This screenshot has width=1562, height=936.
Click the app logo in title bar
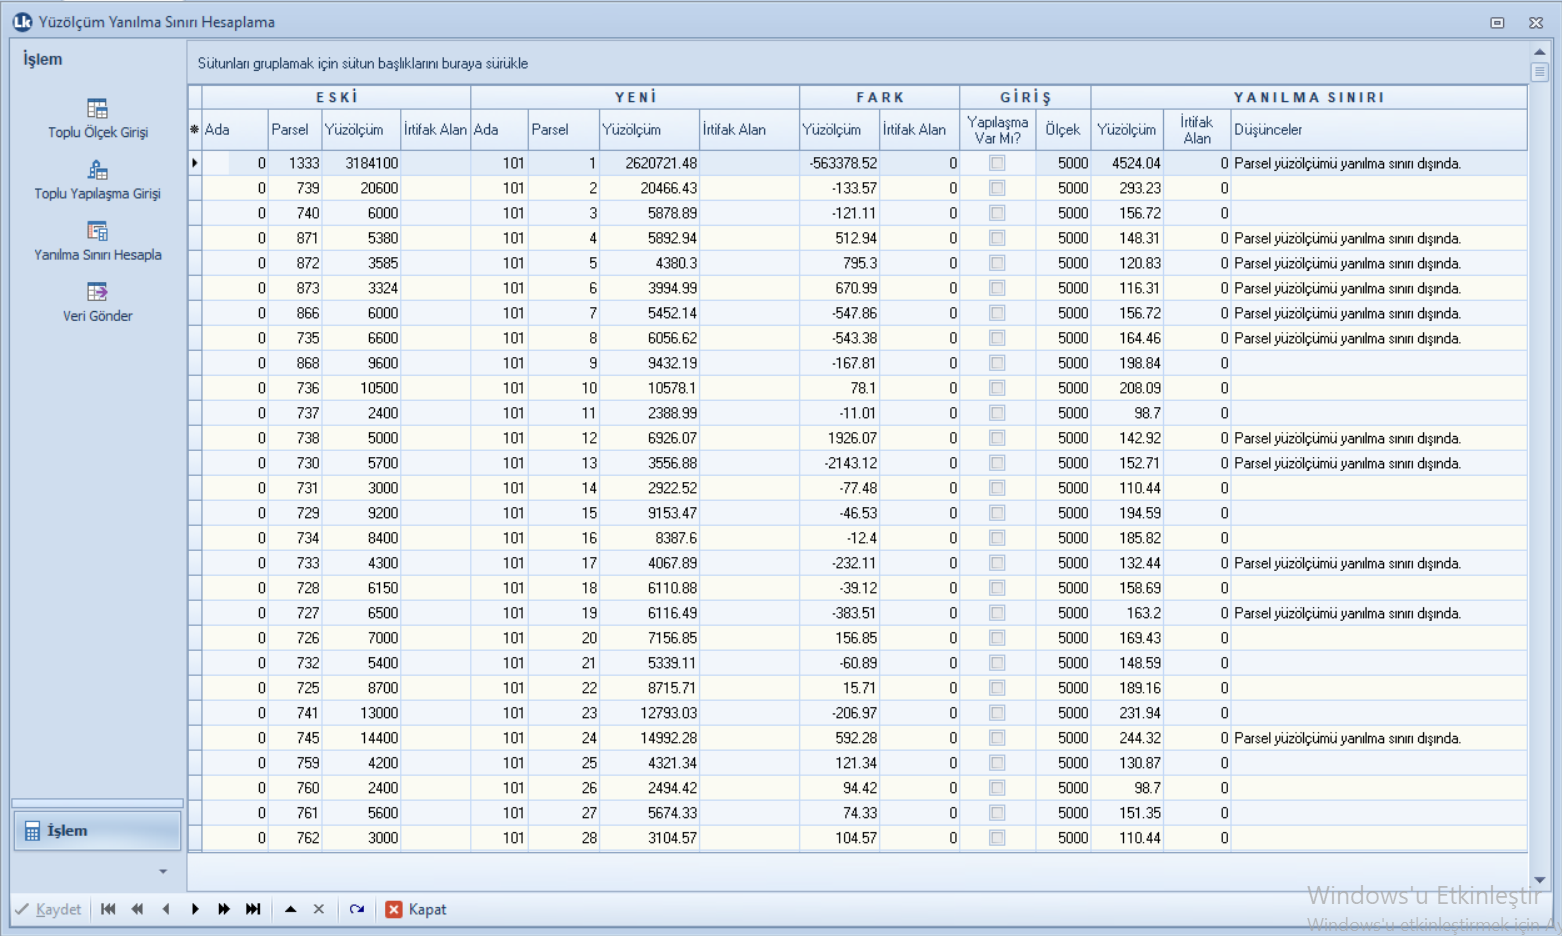pyautogui.click(x=22, y=21)
